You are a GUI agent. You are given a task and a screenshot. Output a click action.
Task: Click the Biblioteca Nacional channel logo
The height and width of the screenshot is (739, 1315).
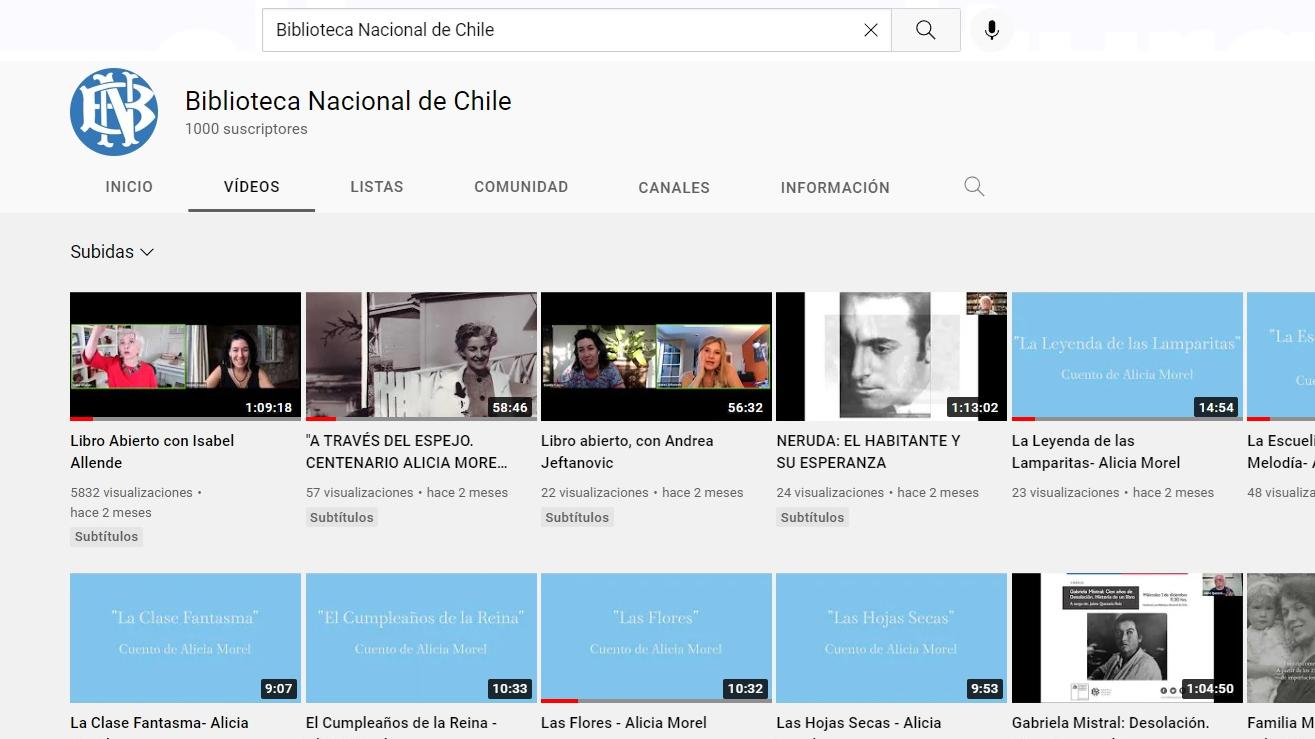[114, 112]
